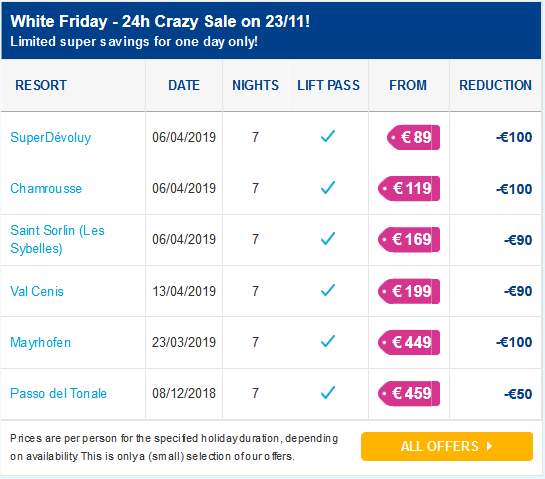Select the €459 pink price tag
The width and height of the screenshot is (545, 479).
point(409,393)
